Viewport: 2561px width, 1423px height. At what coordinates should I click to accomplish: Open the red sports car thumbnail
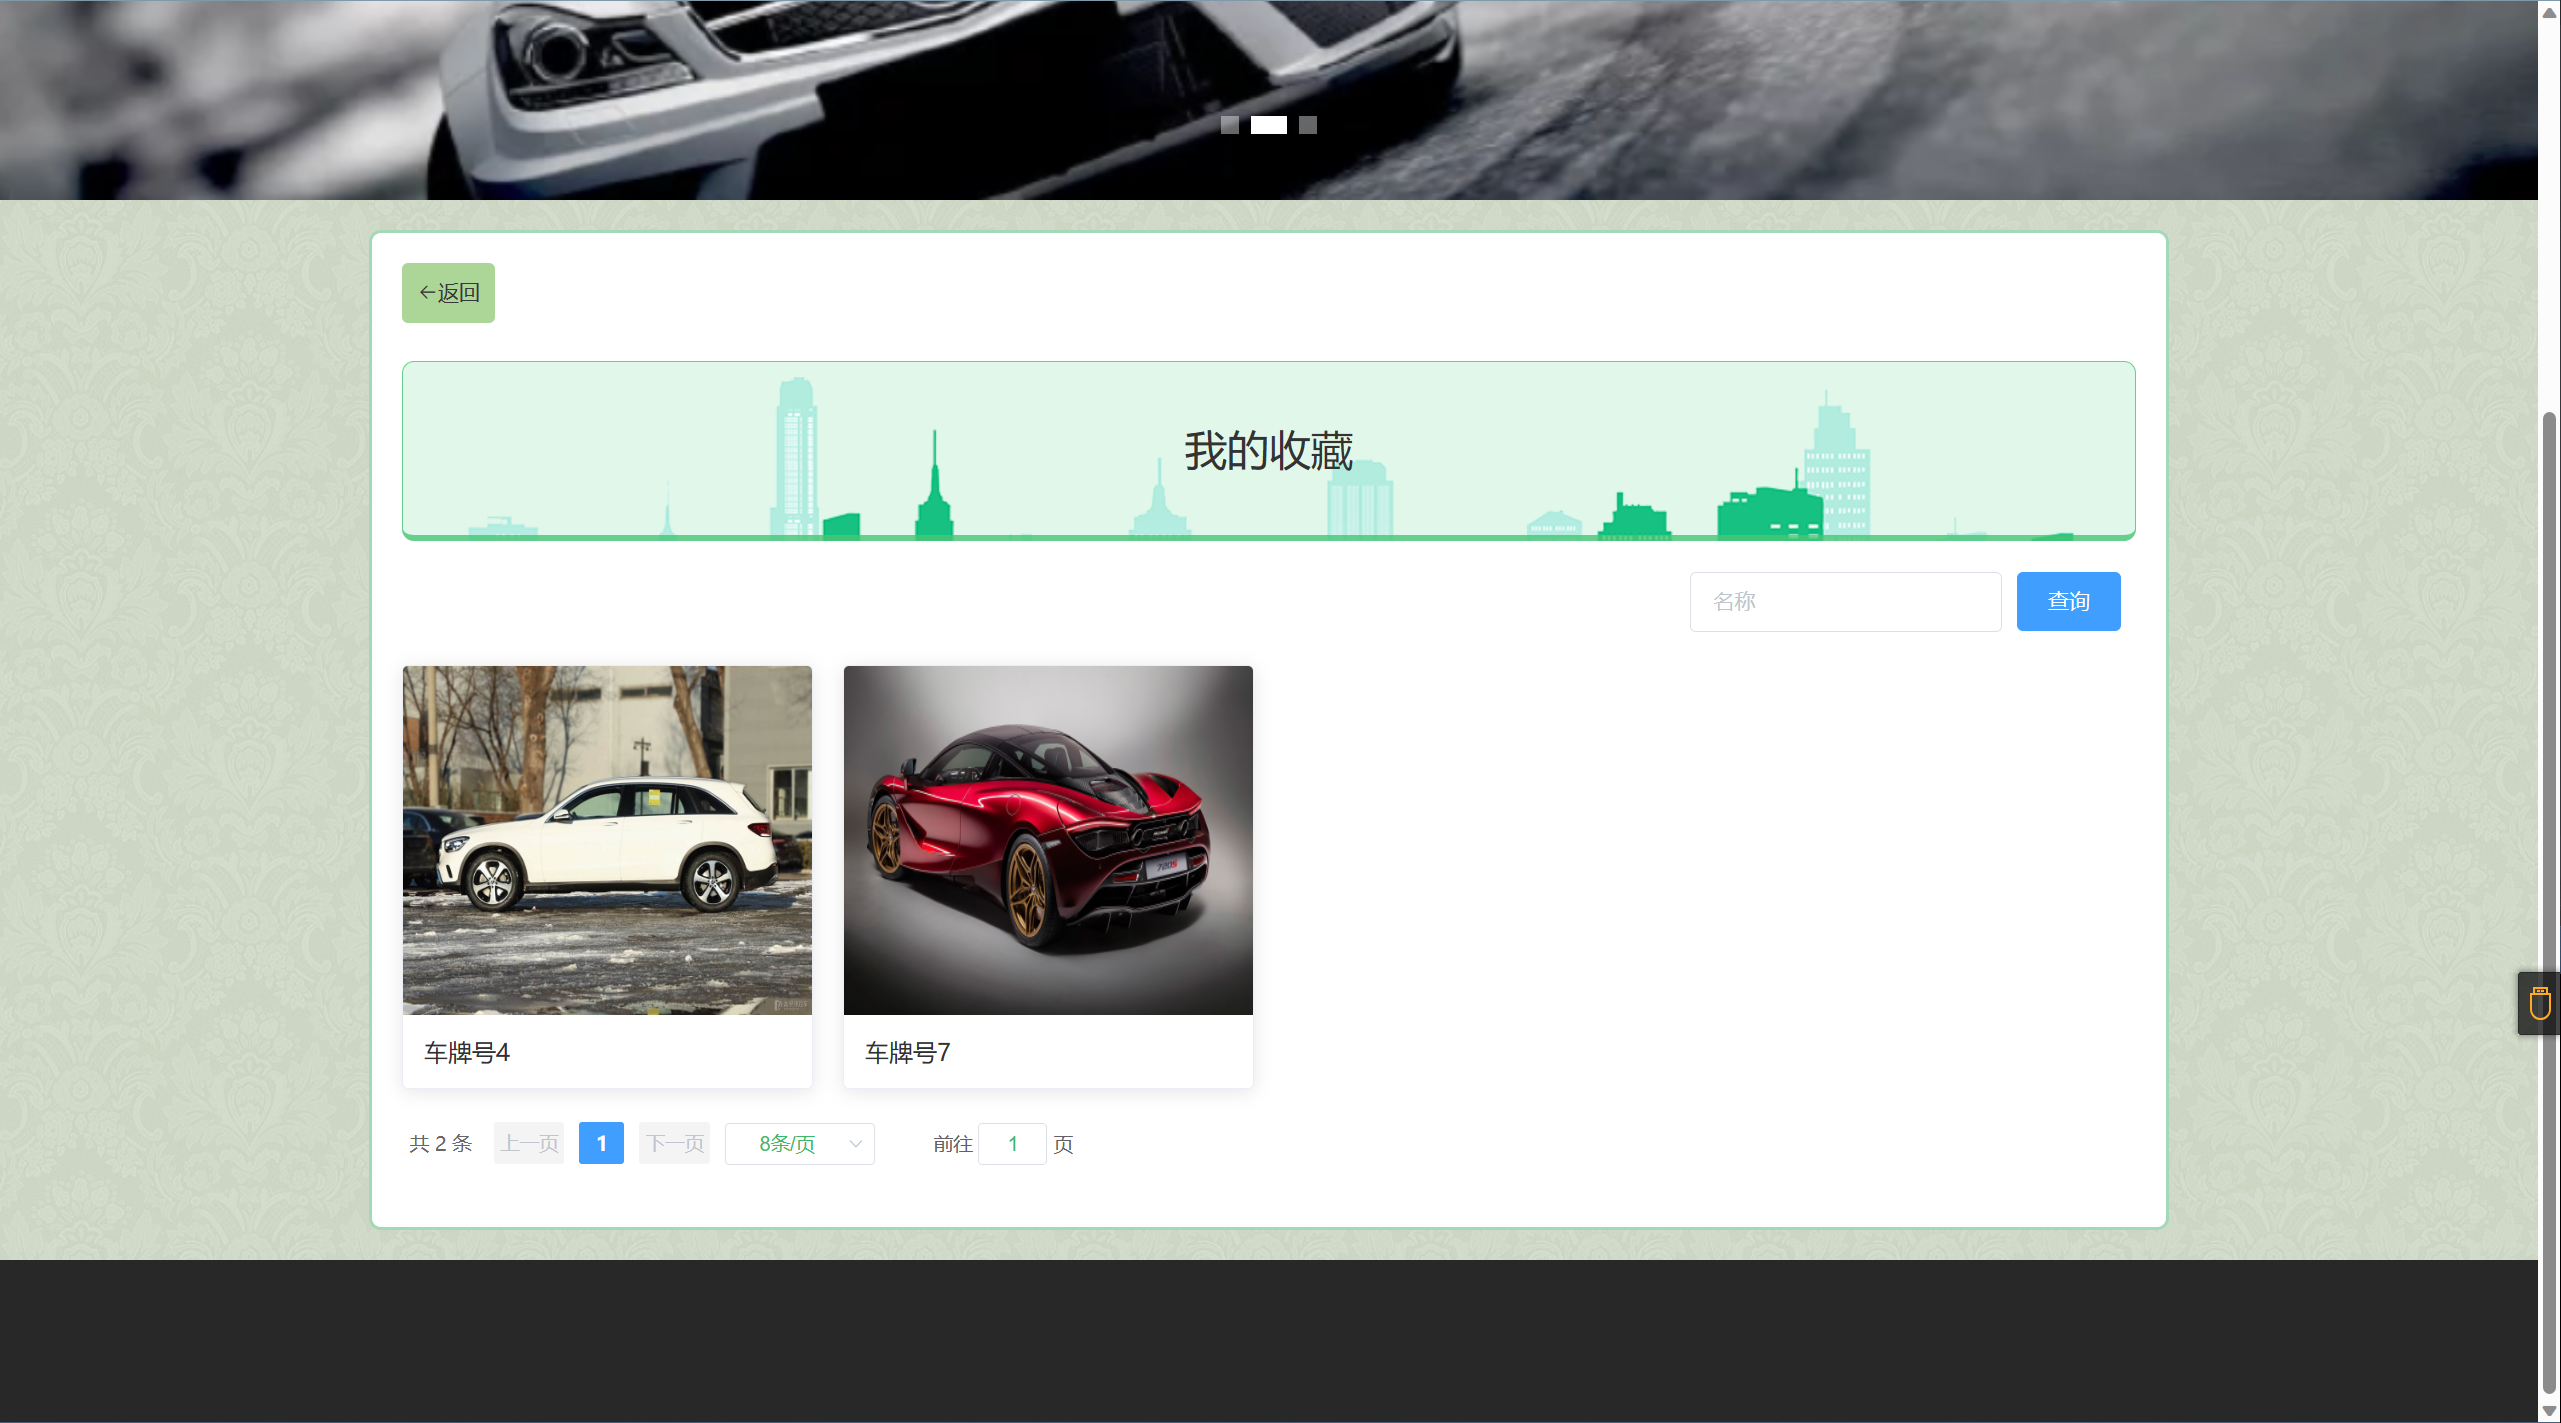[x=1047, y=840]
